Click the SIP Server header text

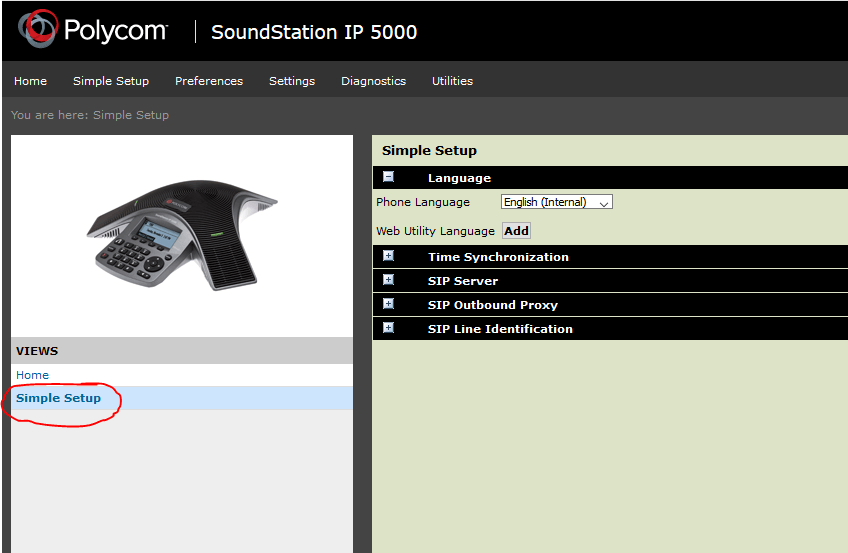click(x=463, y=281)
